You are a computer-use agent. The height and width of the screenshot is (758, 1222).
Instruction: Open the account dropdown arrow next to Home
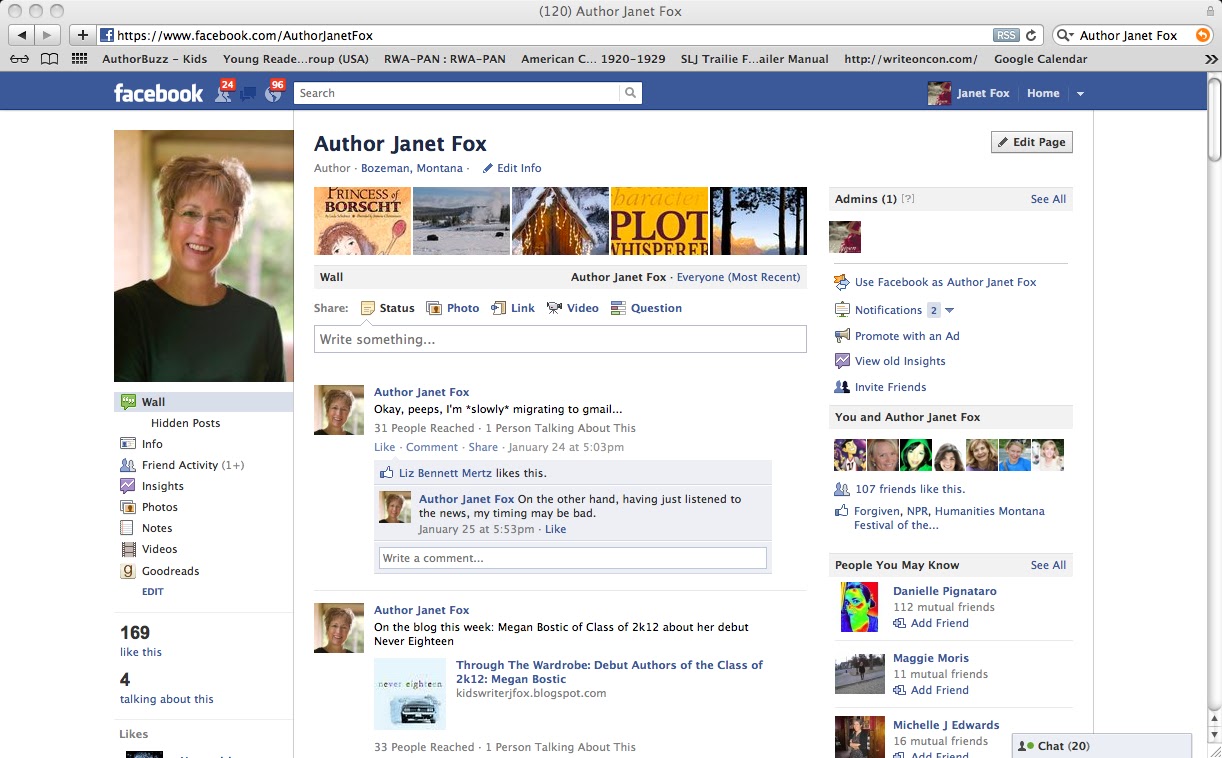(x=1080, y=94)
